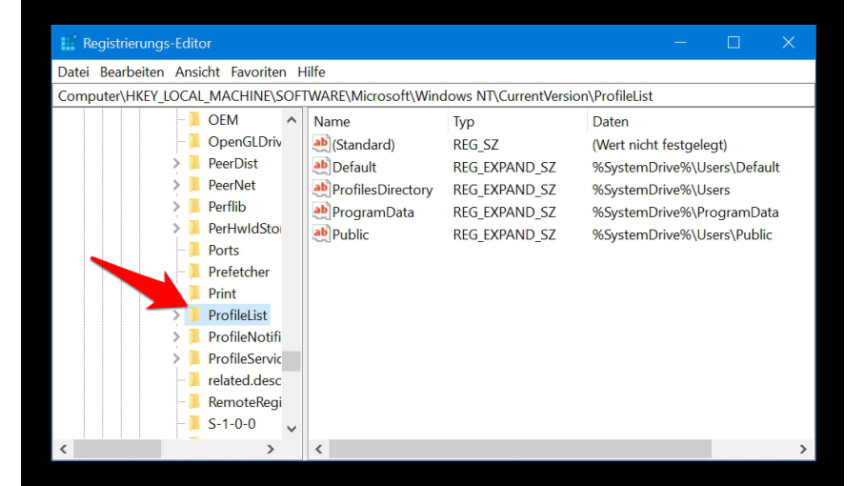Click the REG_SZ type cell

click(x=476, y=144)
